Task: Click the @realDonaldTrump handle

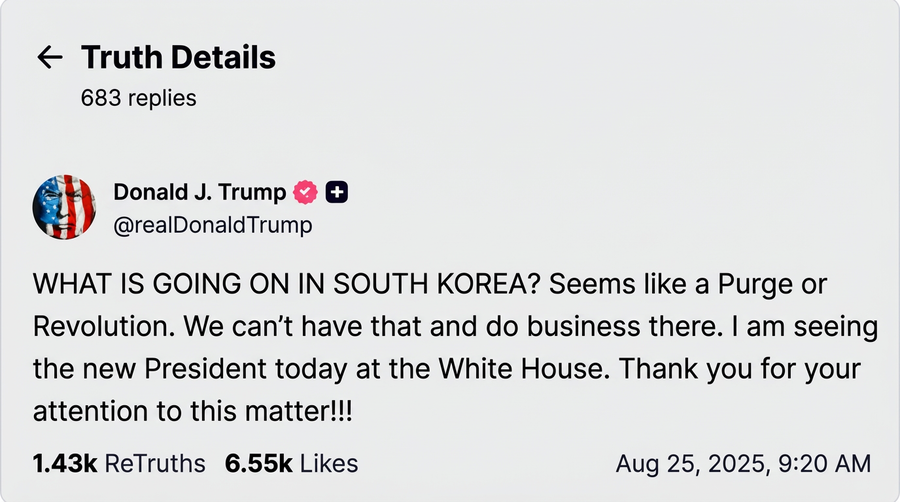Action: (212, 225)
